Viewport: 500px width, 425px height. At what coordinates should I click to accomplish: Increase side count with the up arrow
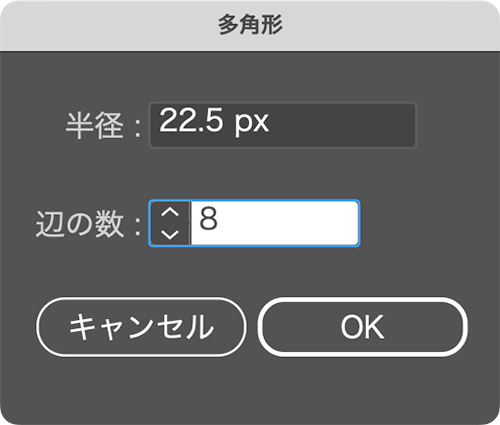tap(170, 212)
